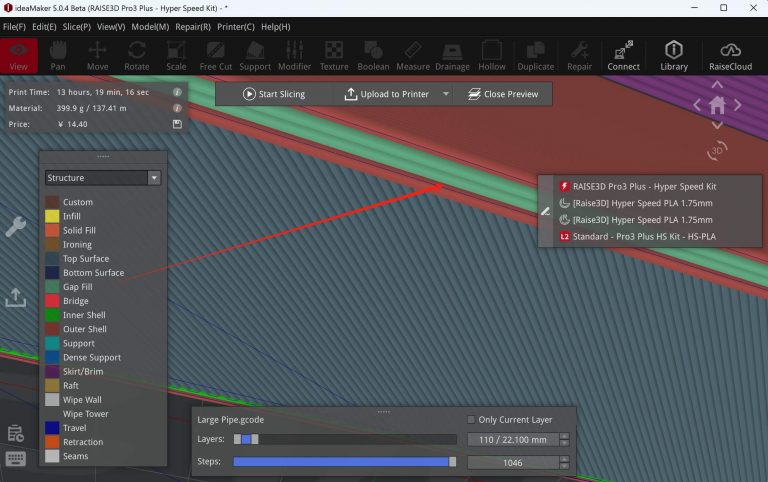Open the Library
Screen dimensions: 768x482
click(x=674, y=56)
